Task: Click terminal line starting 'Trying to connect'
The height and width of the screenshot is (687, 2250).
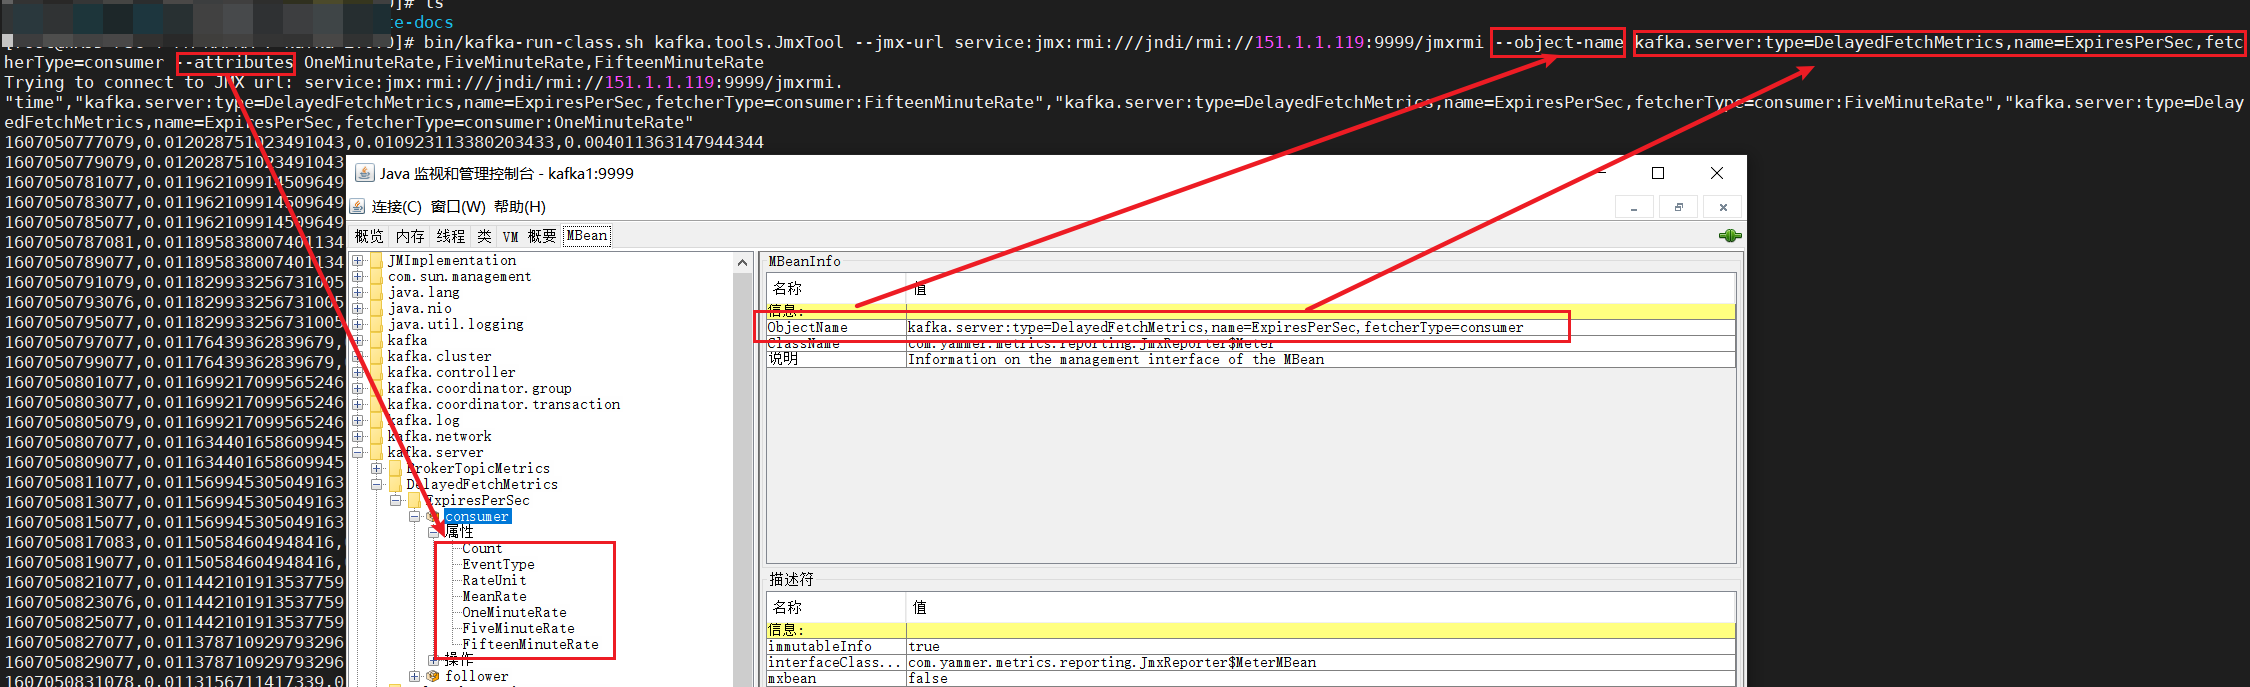Action: (x=423, y=83)
